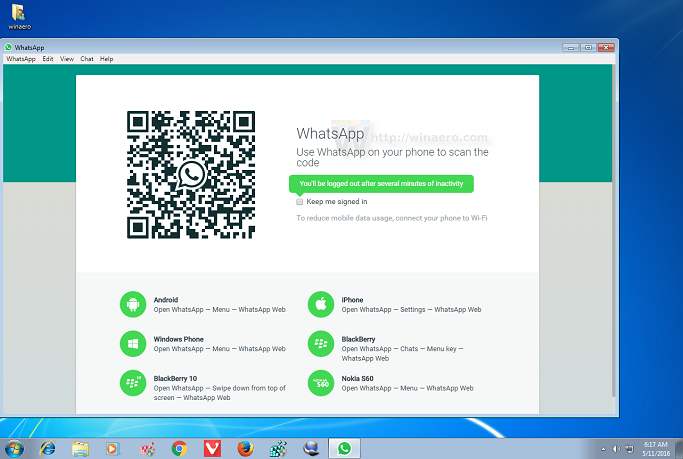
Task: Click the Nokia S60 icon
Action: click(x=320, y=382)
